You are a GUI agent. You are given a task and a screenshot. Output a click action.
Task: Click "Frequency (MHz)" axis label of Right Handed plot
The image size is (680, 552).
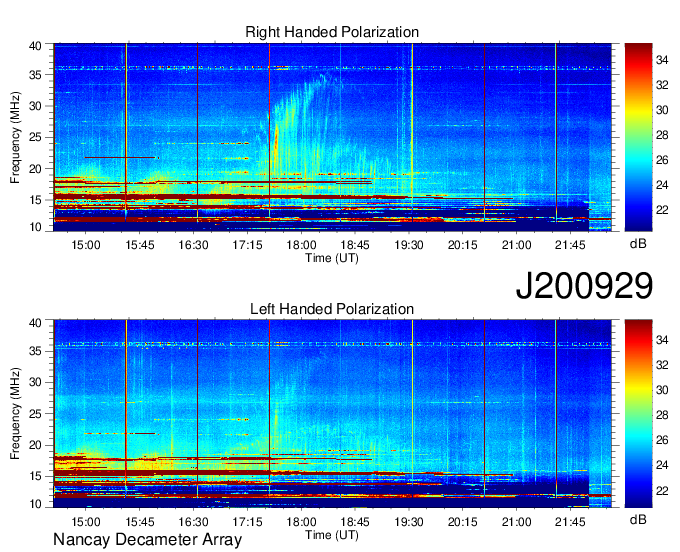coord(16,137)
